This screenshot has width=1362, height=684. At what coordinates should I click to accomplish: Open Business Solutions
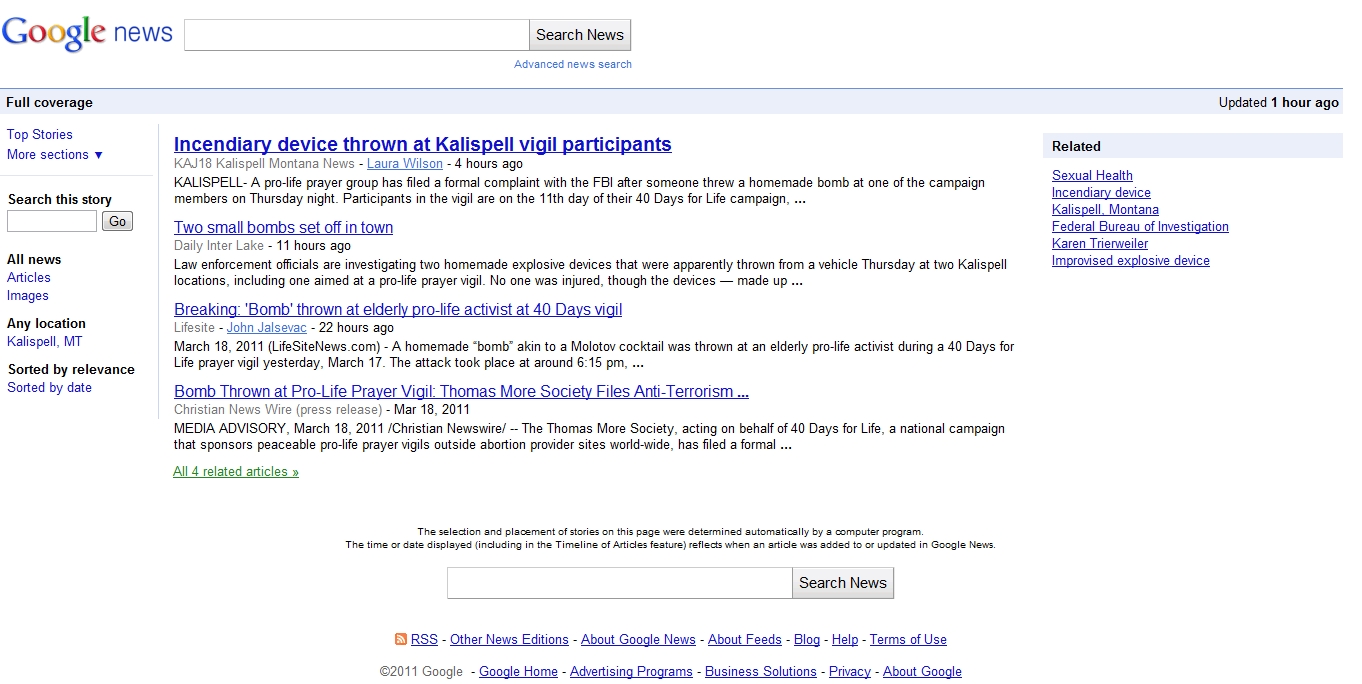[761, 671]
